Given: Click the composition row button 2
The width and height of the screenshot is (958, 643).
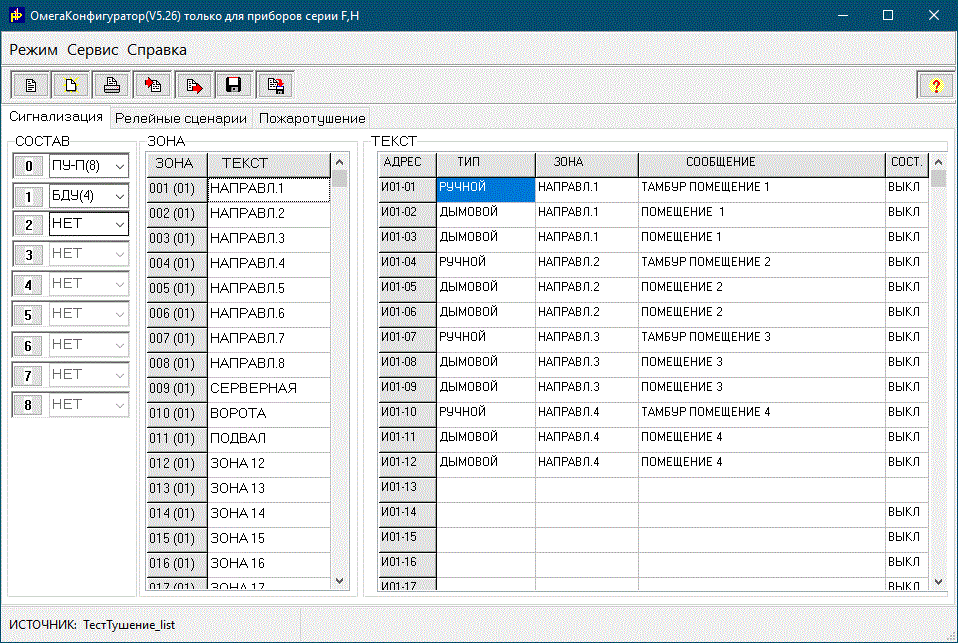Looking at the screenshot, I should click(x=28, y=225).
